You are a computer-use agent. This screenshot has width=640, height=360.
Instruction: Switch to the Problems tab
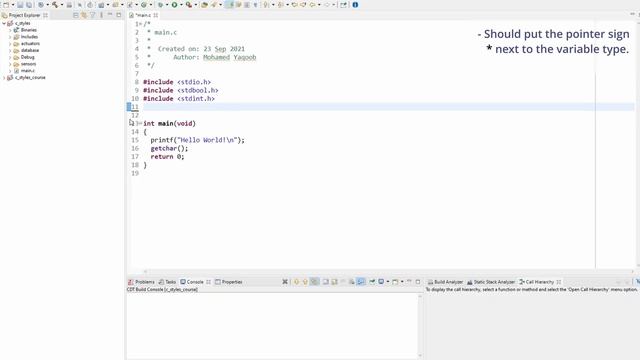(x=141, y=282)
